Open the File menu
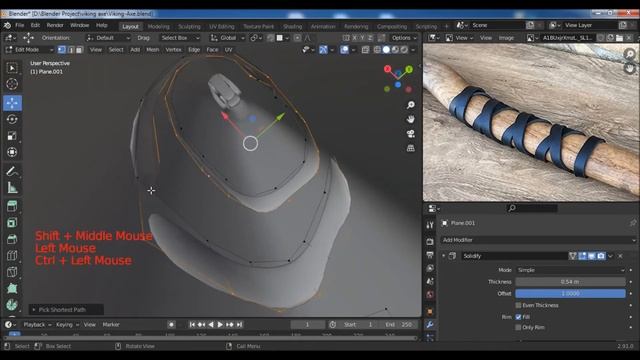Image resolution: width=640 pixels, height=360 pixels. (x=20, y=25)
